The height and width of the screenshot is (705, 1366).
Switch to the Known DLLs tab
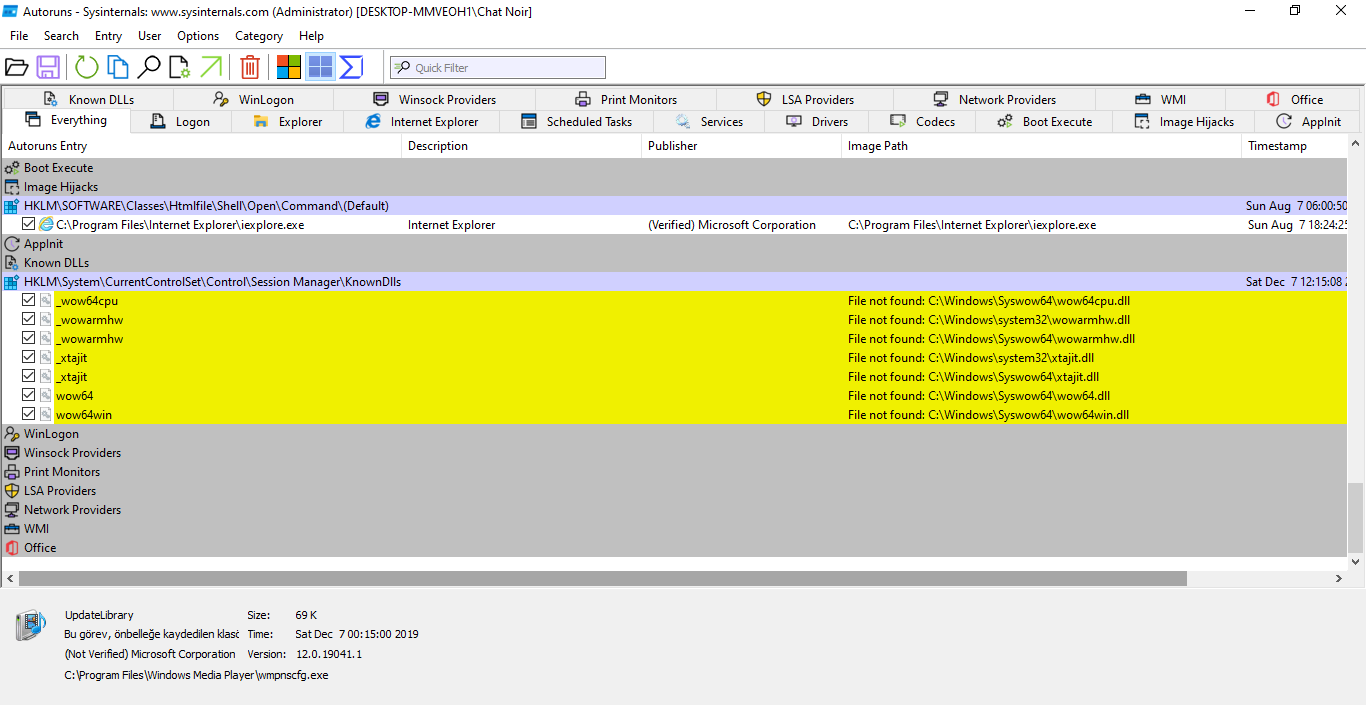coord(88,99)
